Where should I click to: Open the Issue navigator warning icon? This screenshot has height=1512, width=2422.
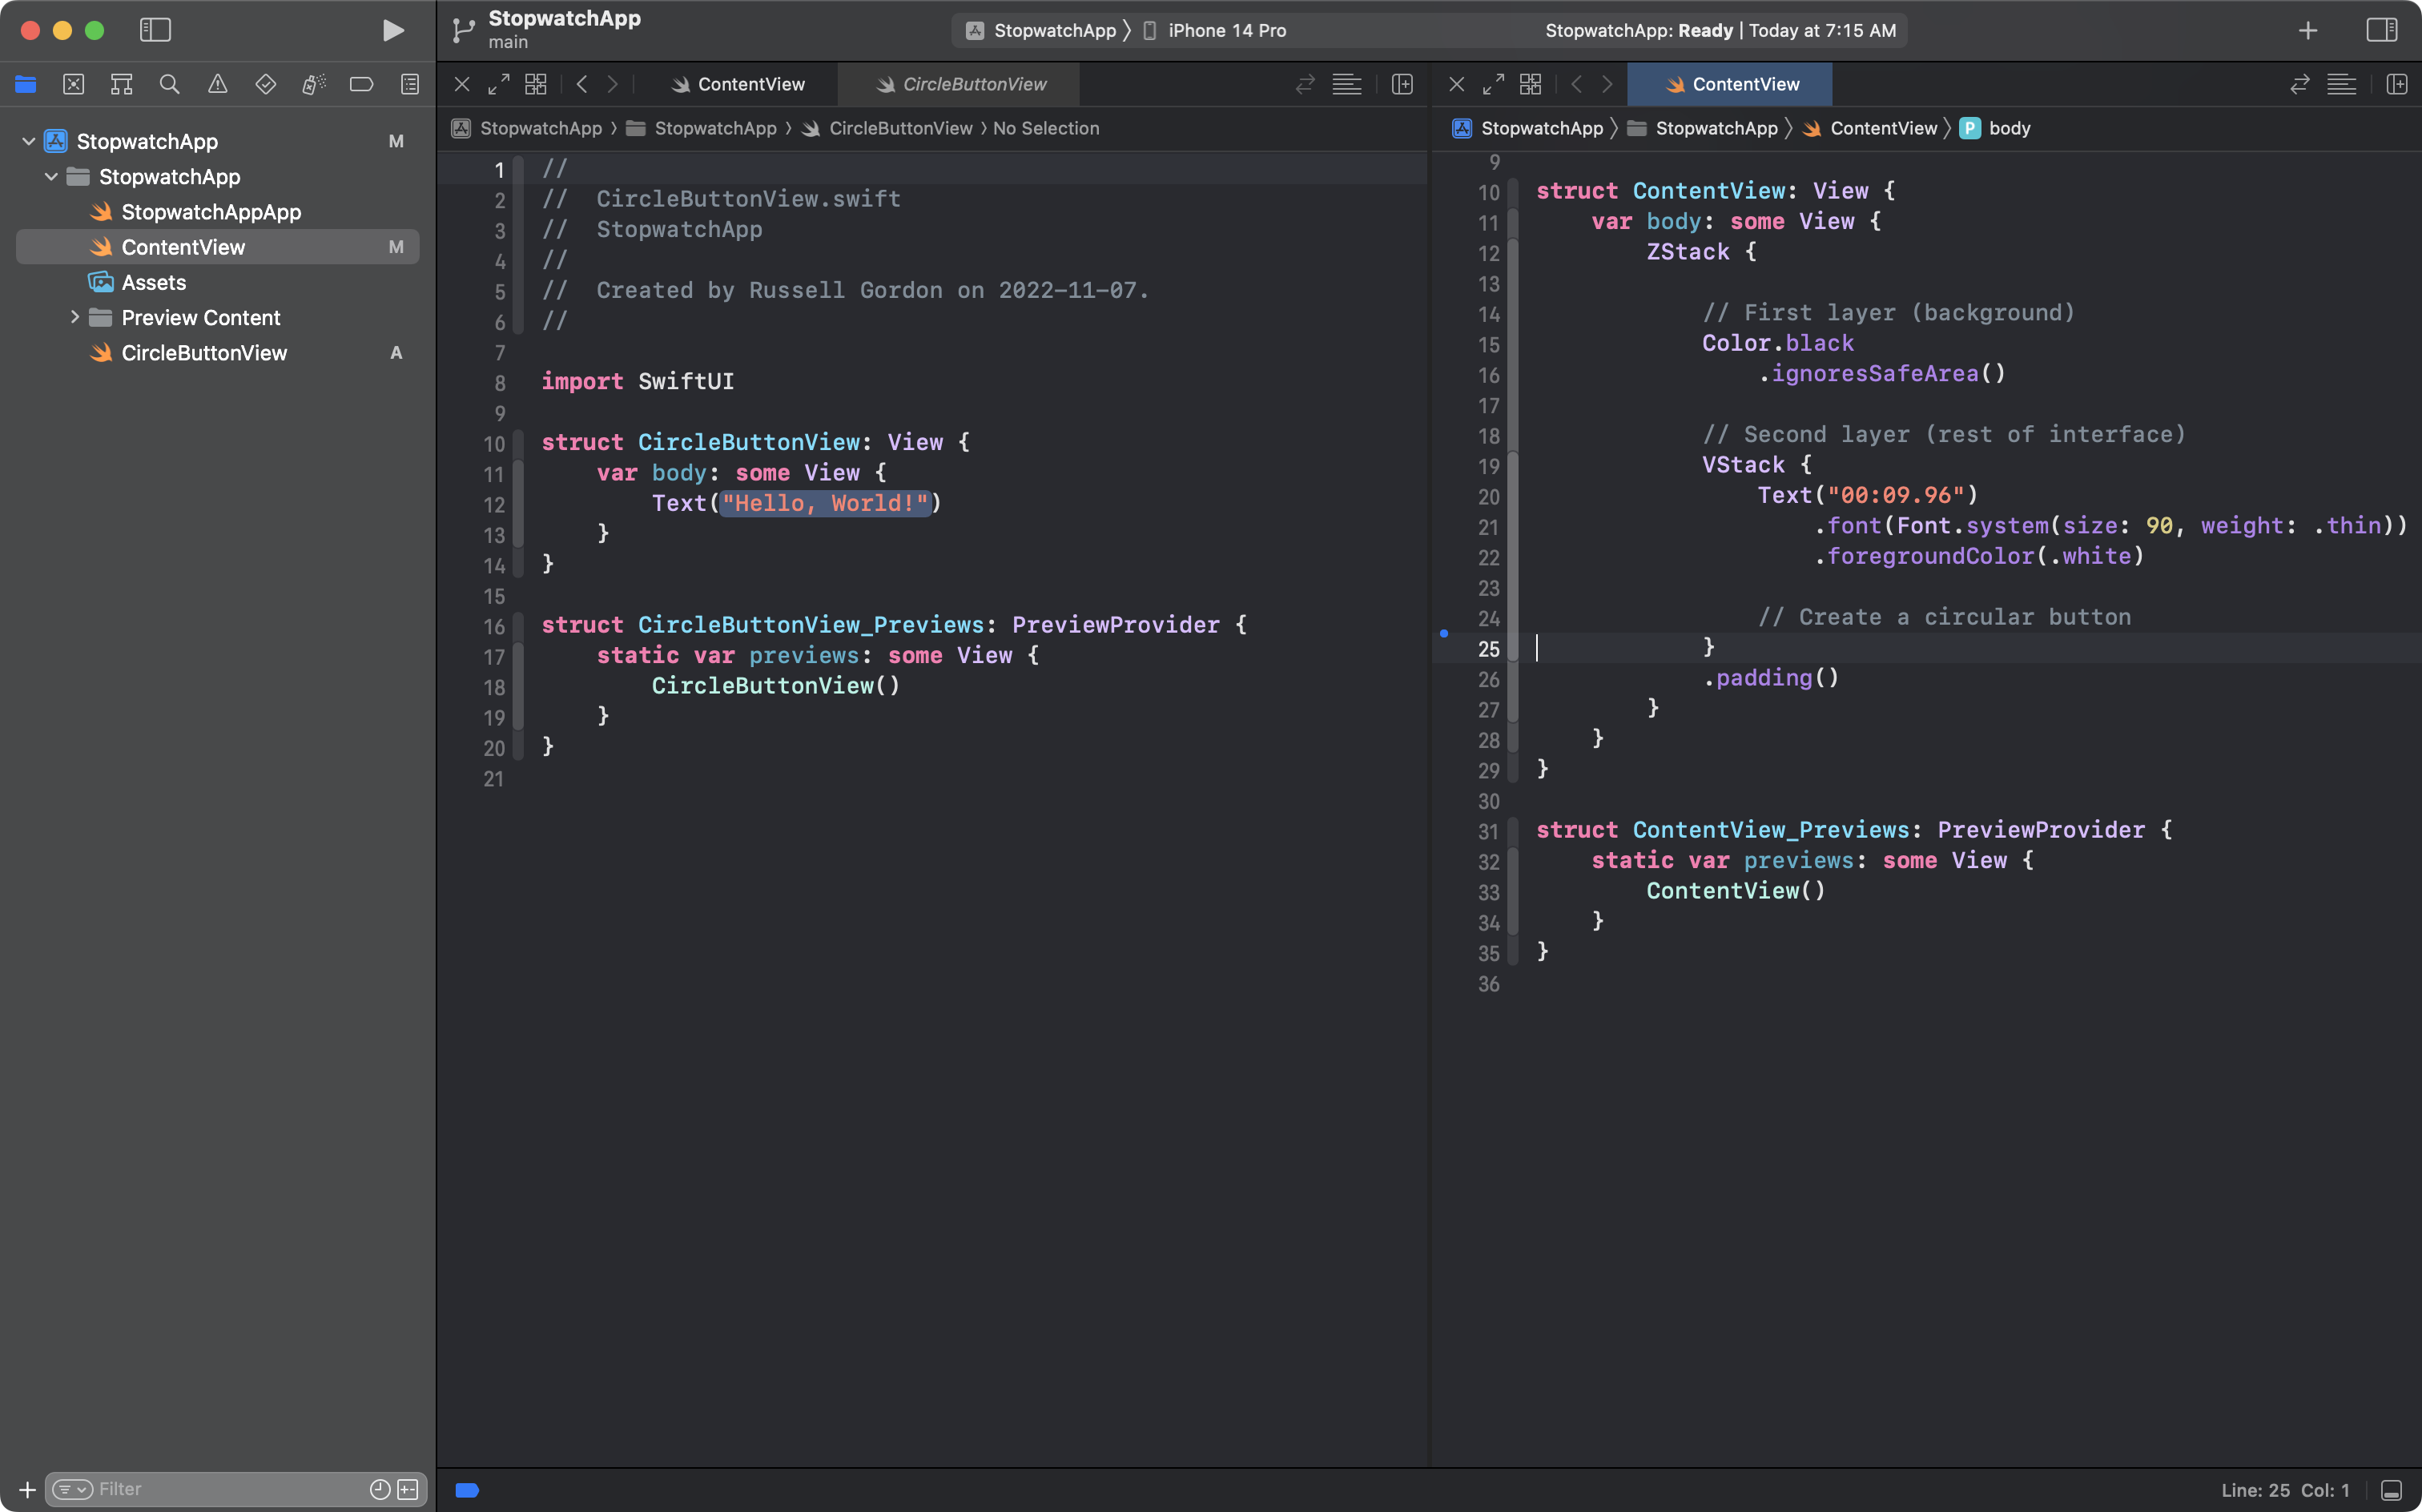[x=217, y=84]
